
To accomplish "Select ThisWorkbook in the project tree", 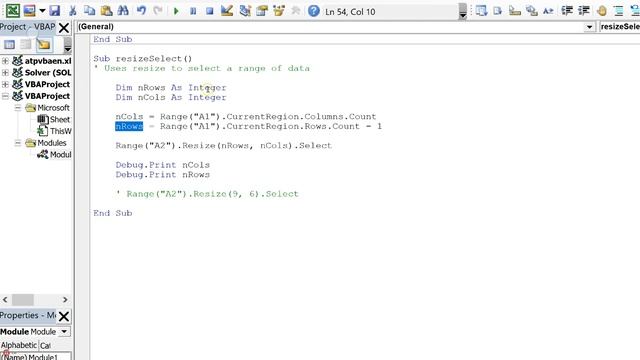I will [61, 131].
